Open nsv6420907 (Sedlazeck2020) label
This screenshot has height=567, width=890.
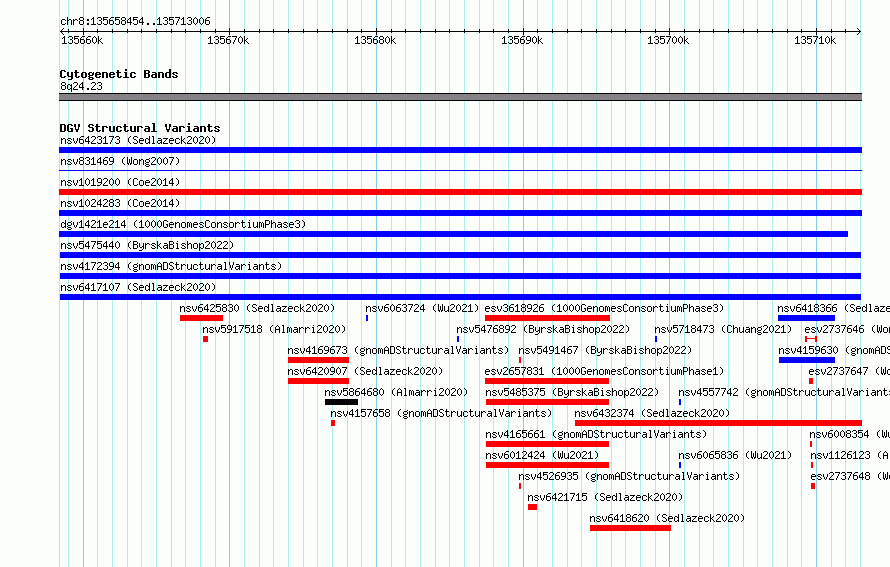(x=366, y=371)
